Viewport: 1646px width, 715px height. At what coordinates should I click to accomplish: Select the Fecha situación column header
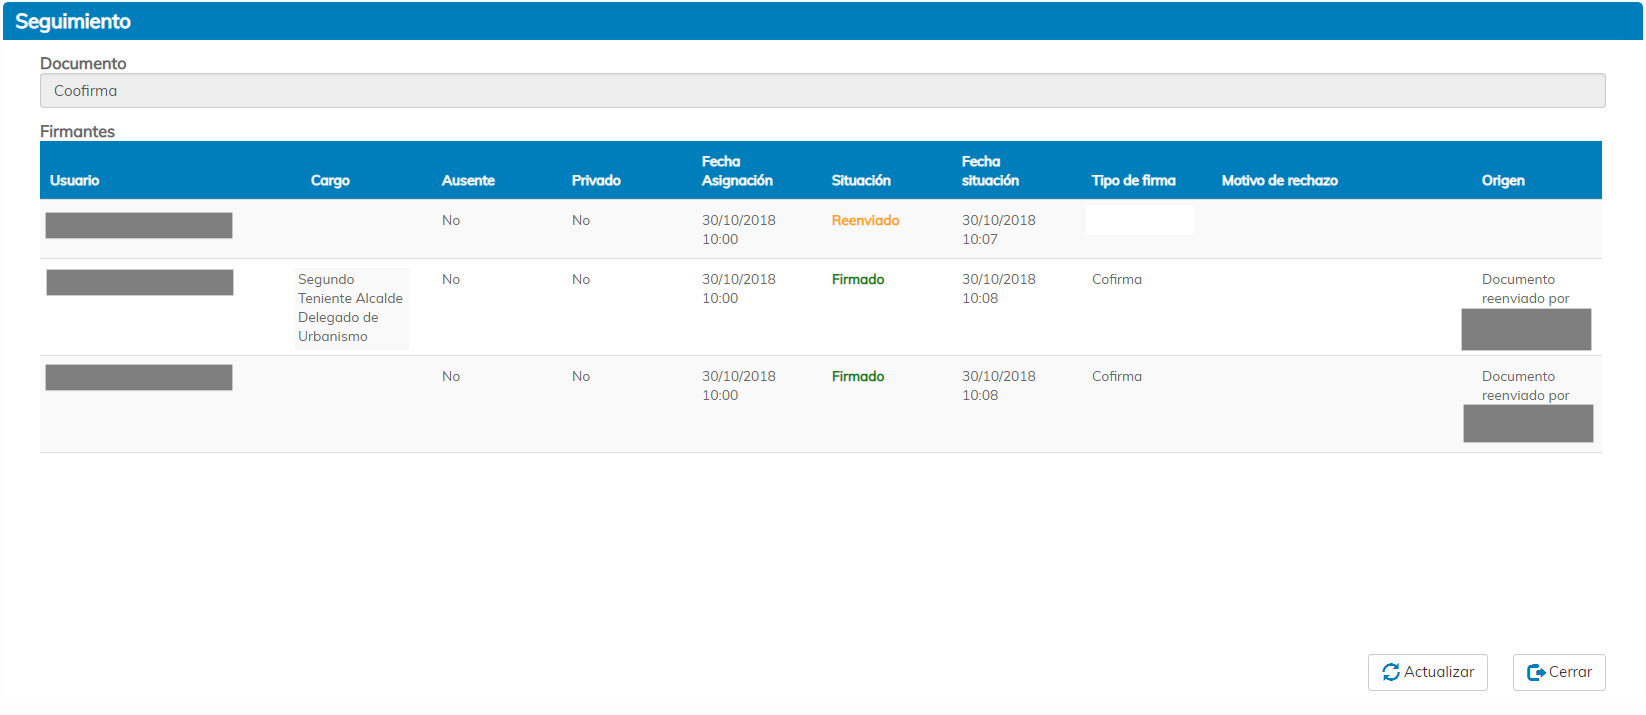[990, 171]
